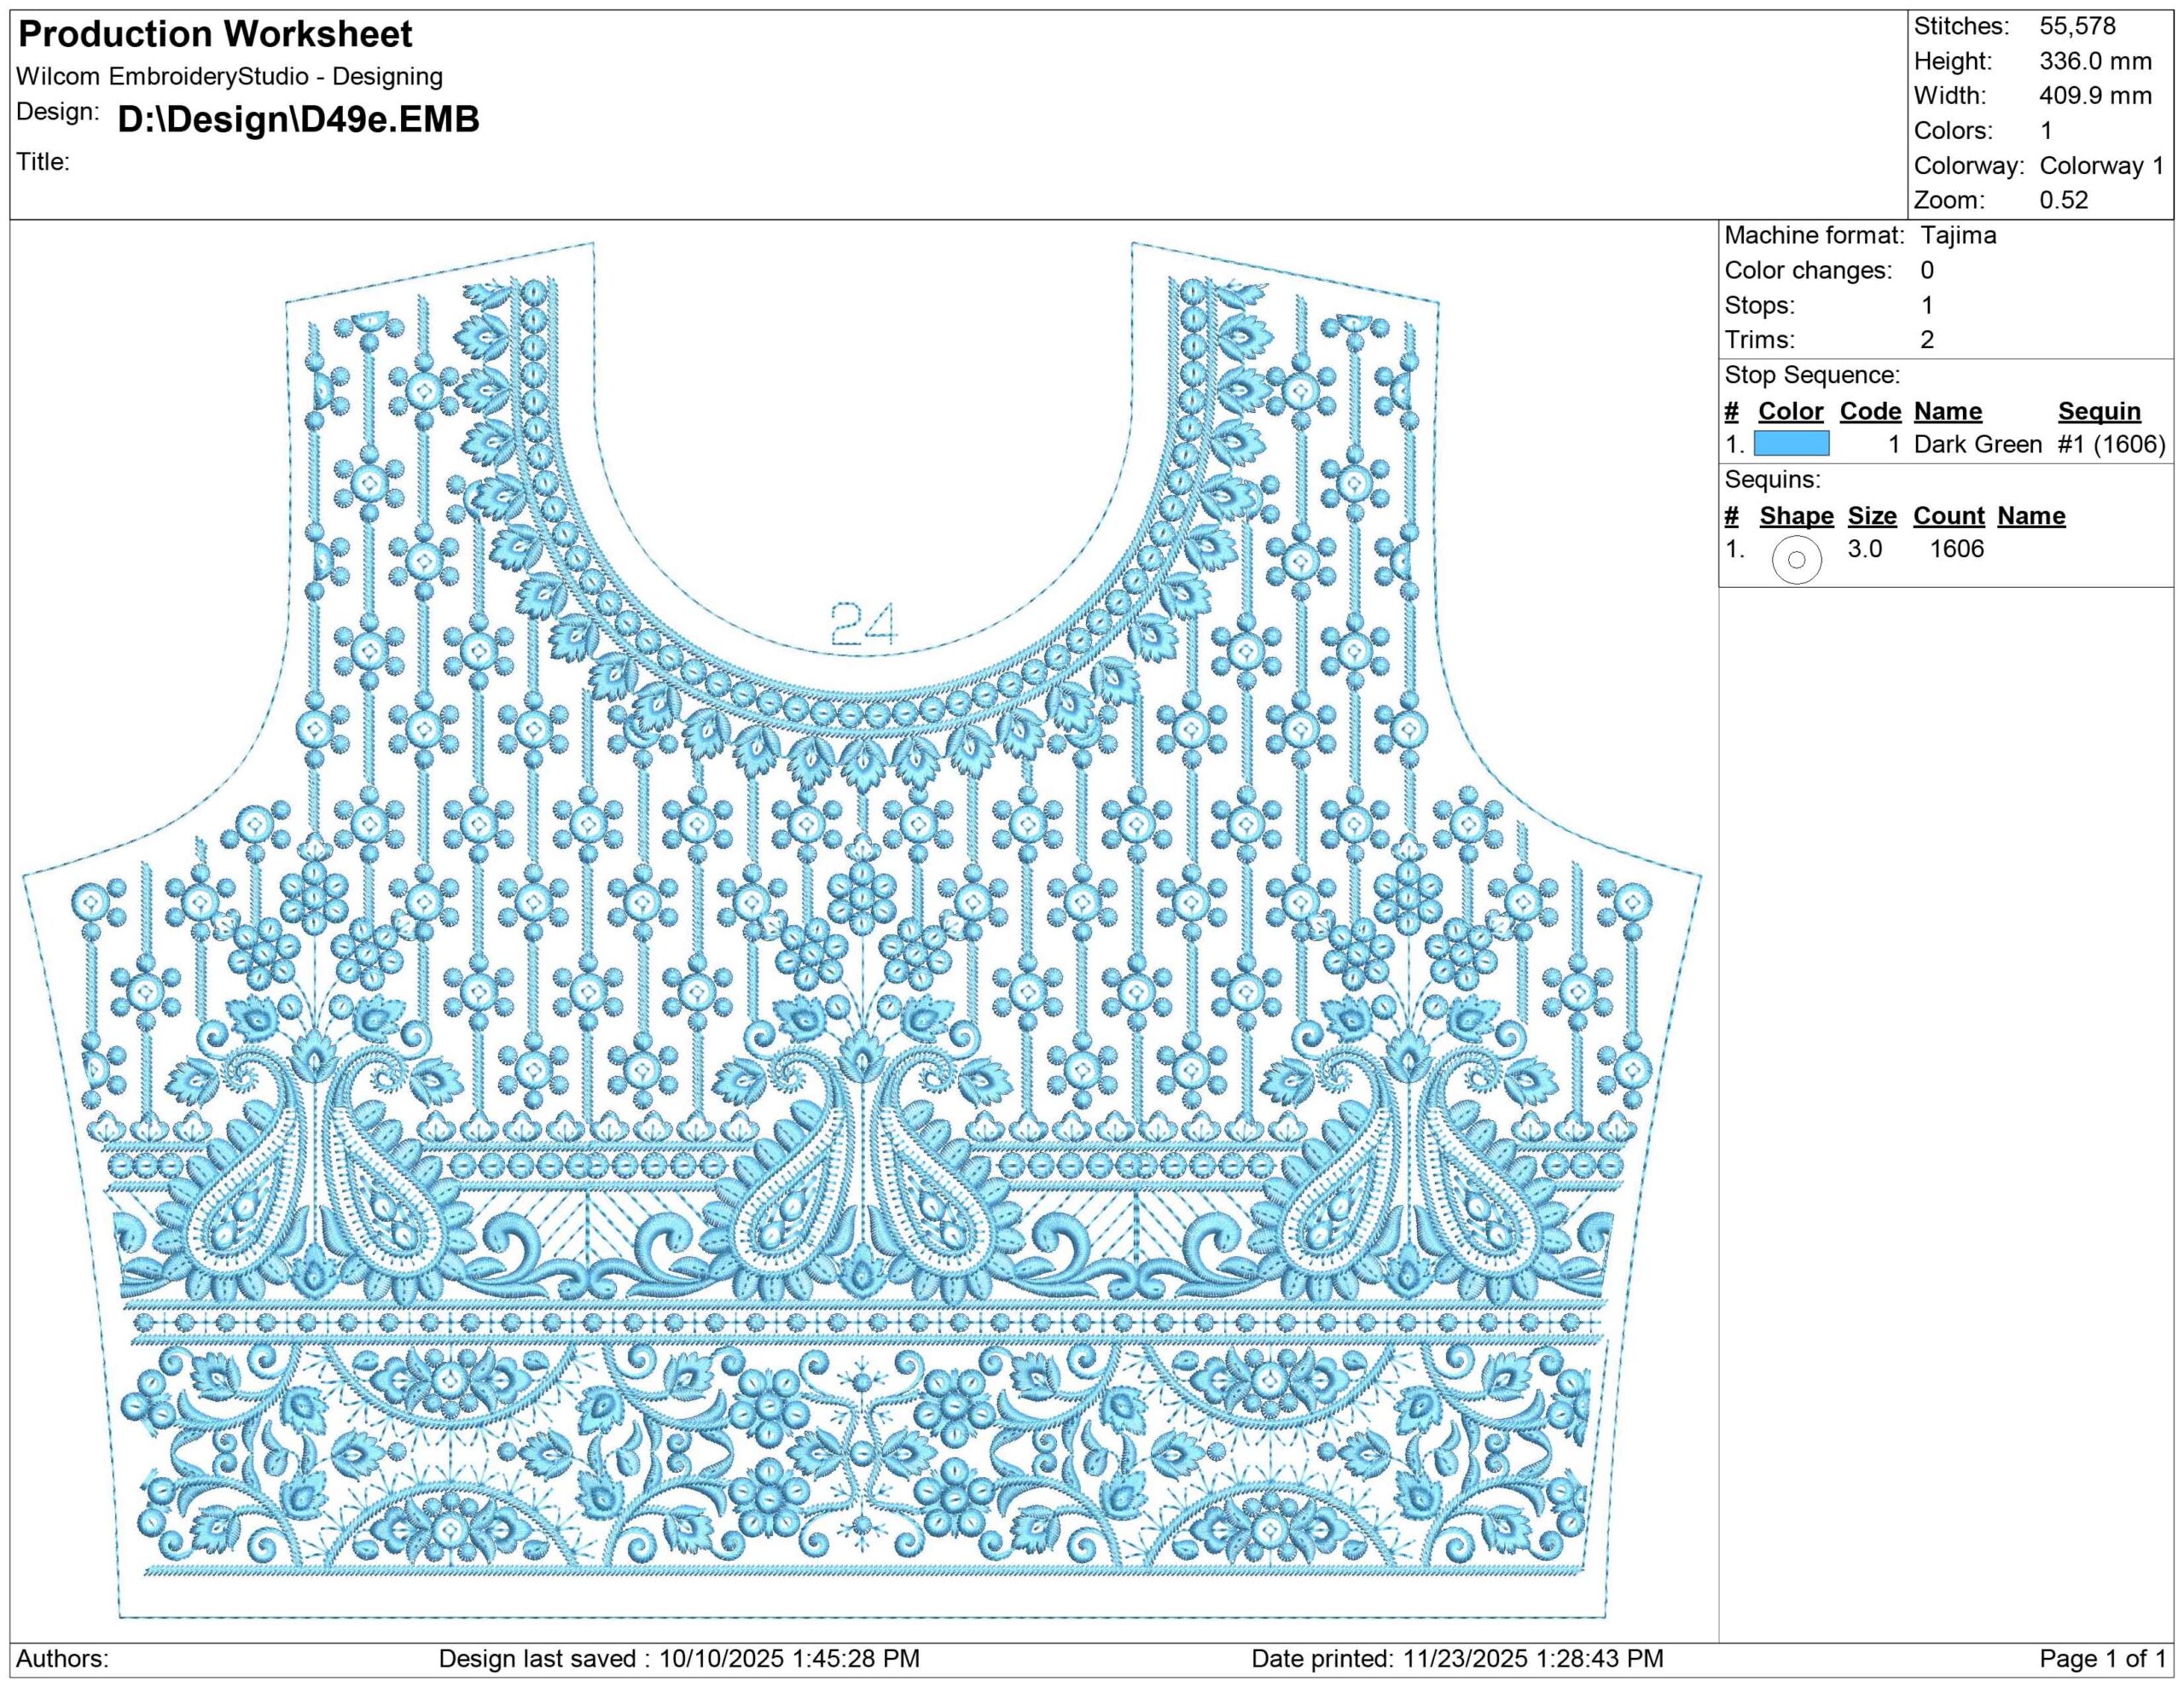Image resolution: width=2184 pixels, height=1681 pixels.
Task: Click the design path D:\Design\D49e.EMB
Action: click(298, 119)
